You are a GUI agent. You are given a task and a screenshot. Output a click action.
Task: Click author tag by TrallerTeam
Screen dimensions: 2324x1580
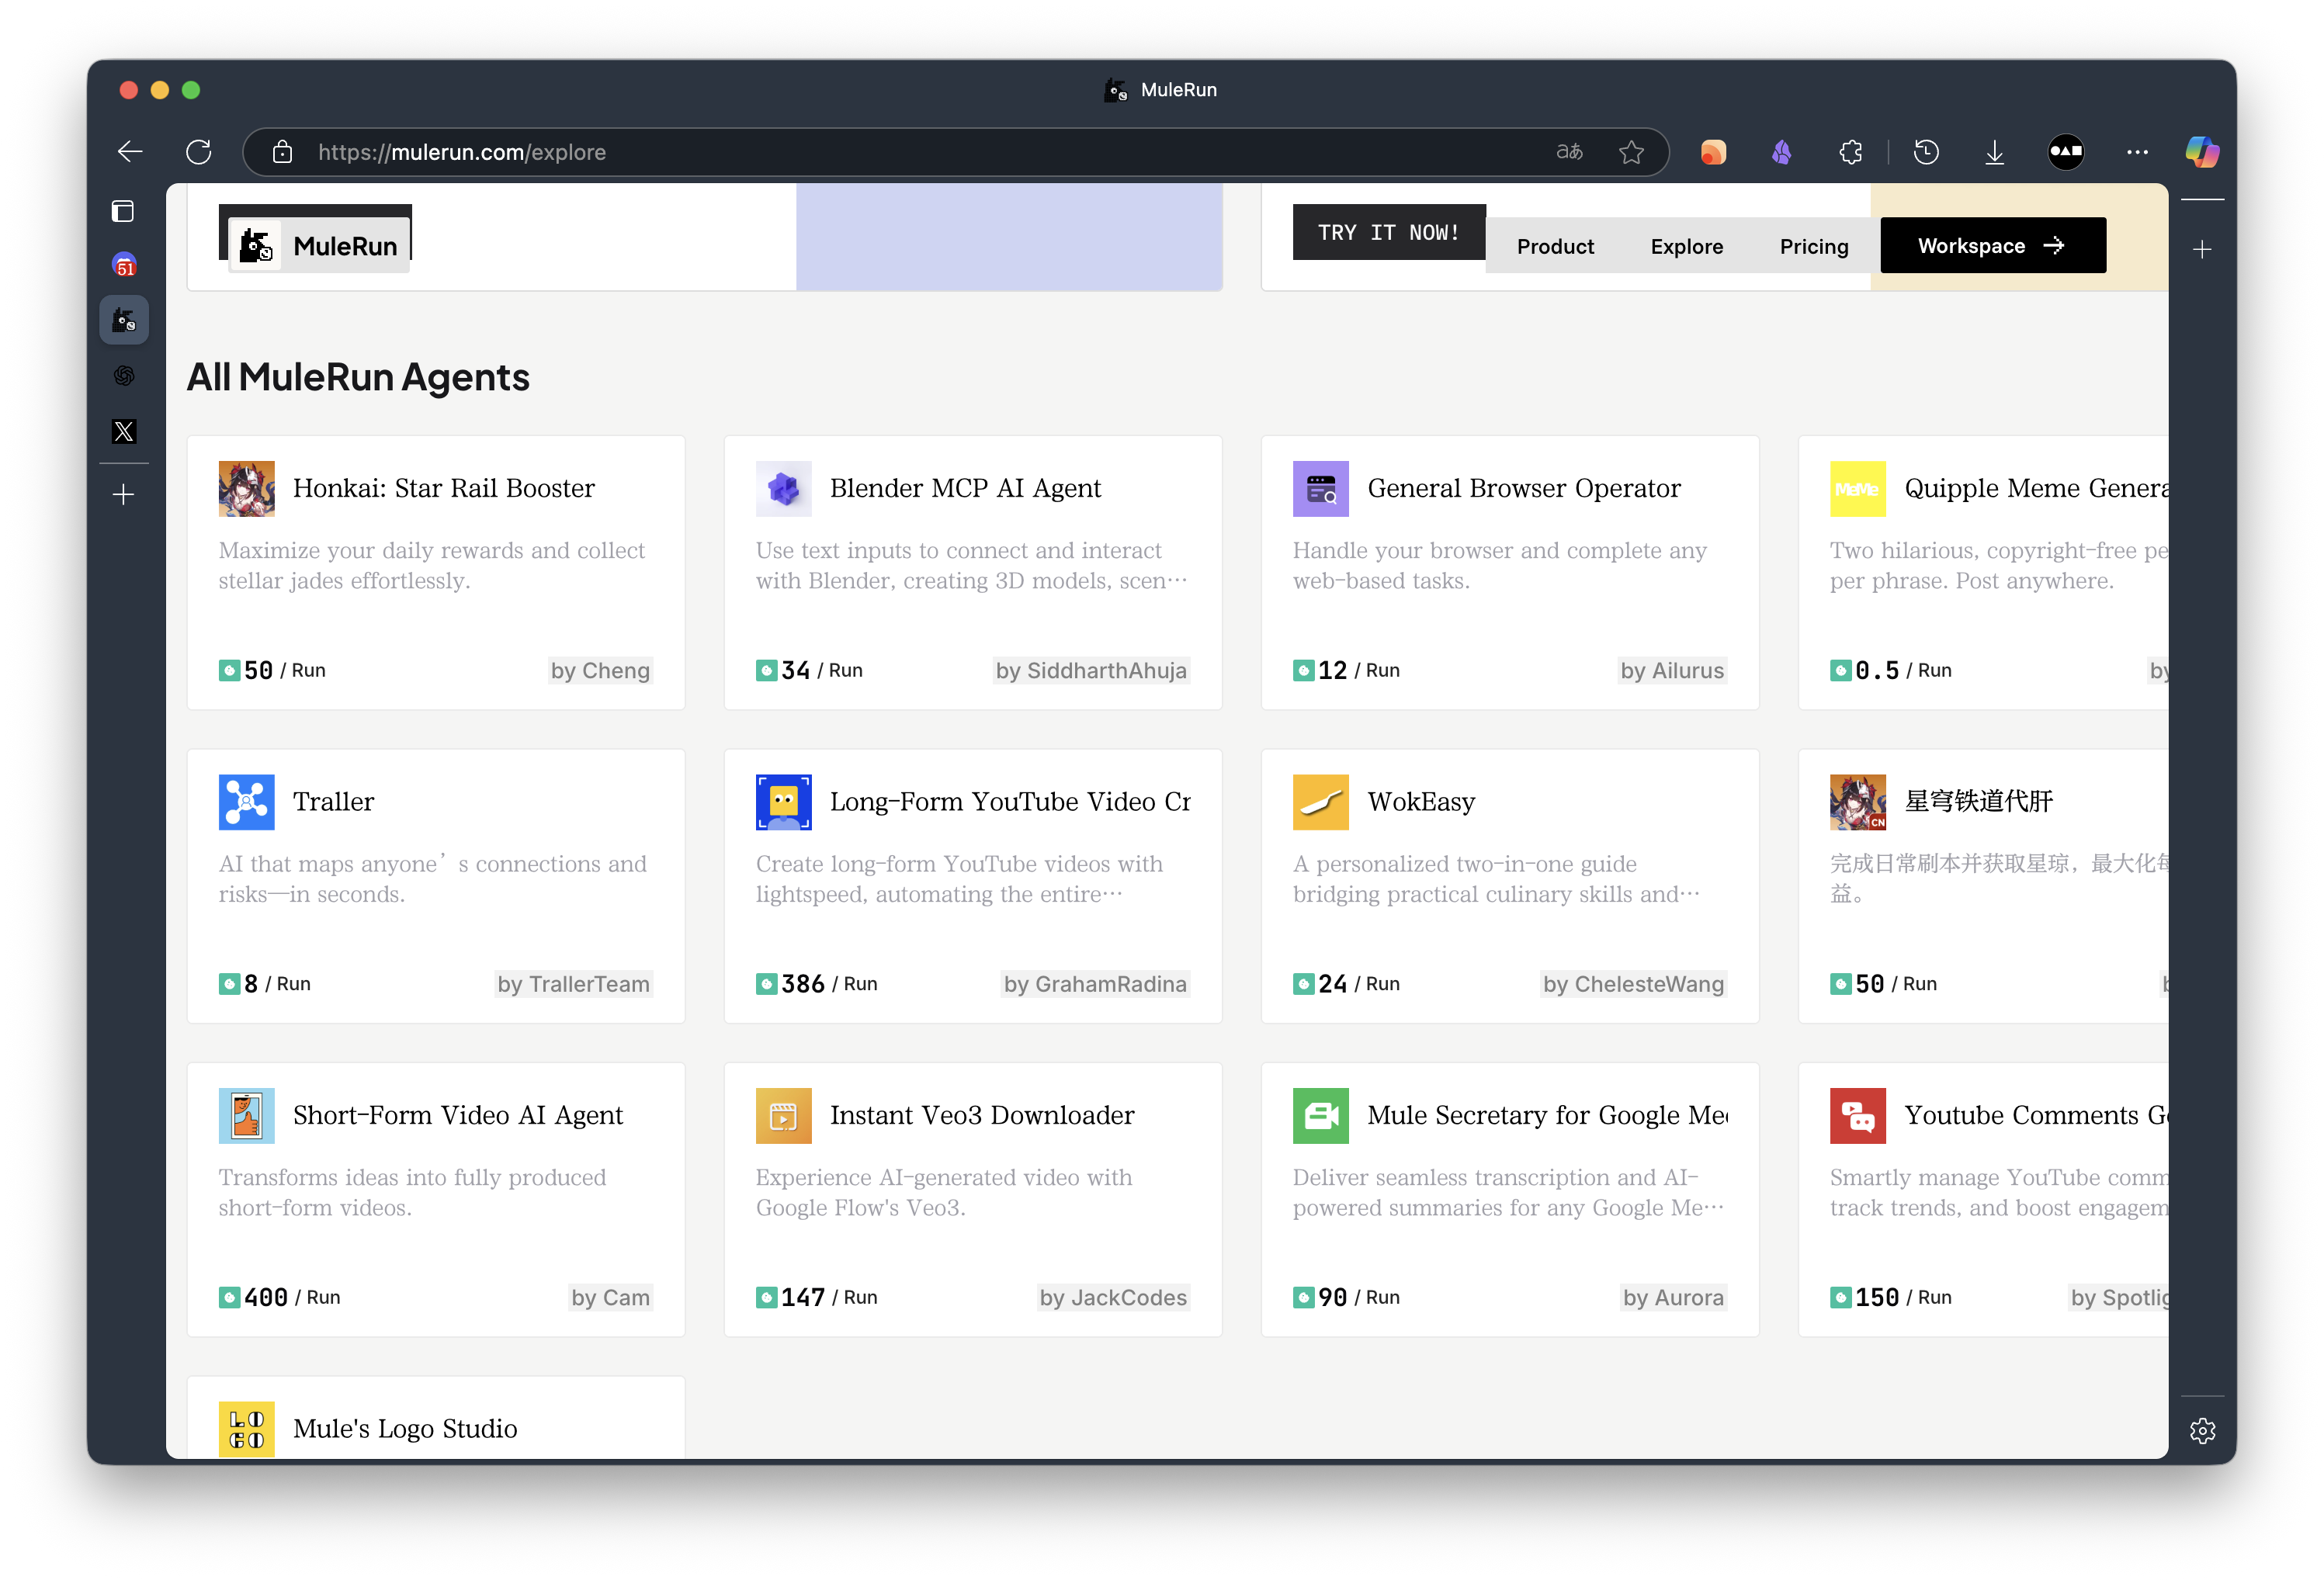[573, 984]
